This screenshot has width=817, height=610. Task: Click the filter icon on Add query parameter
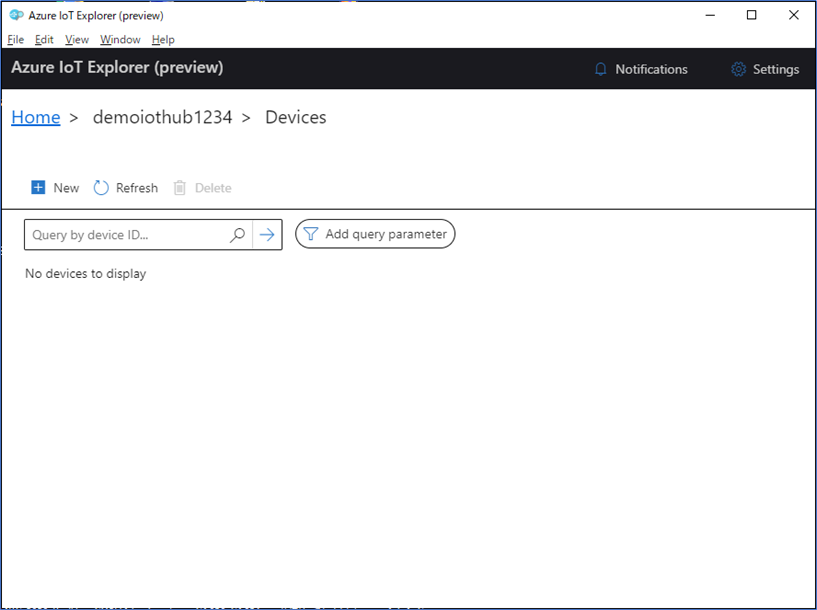(313, 234)
